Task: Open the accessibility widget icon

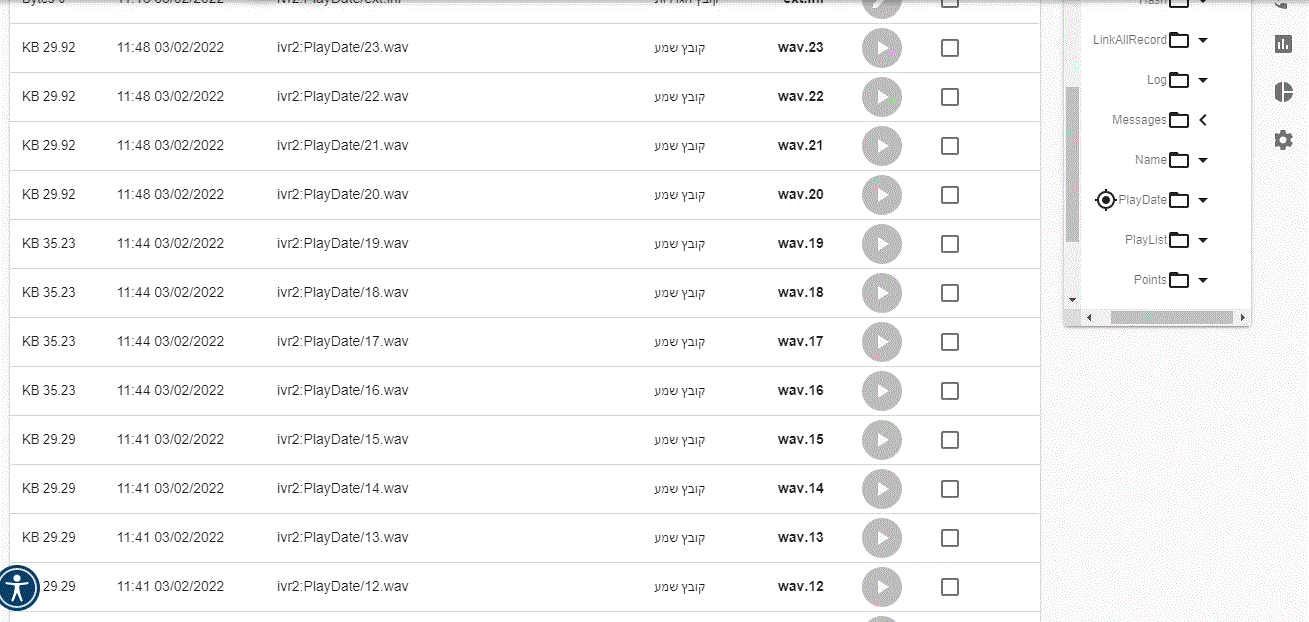Action: pyautogui.click(x=19, y=588)
